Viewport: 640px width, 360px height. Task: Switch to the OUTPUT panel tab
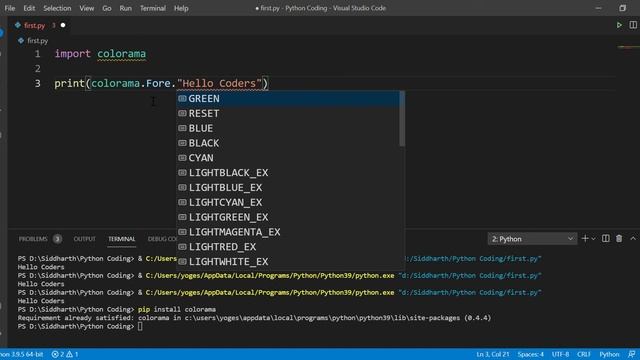click(84, 239)
